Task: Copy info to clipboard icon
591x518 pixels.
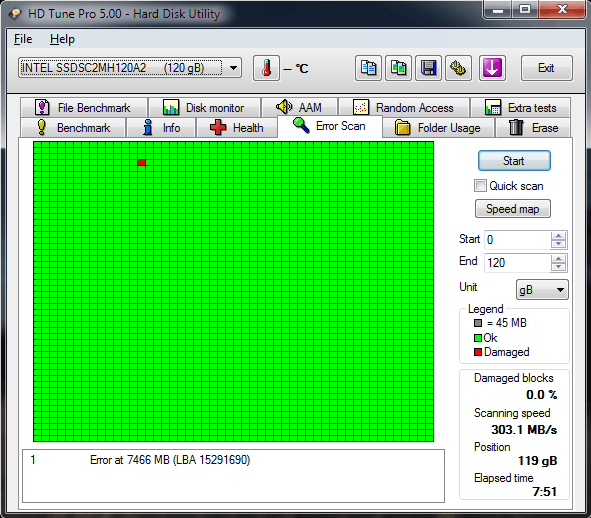Action: point(368,68)
